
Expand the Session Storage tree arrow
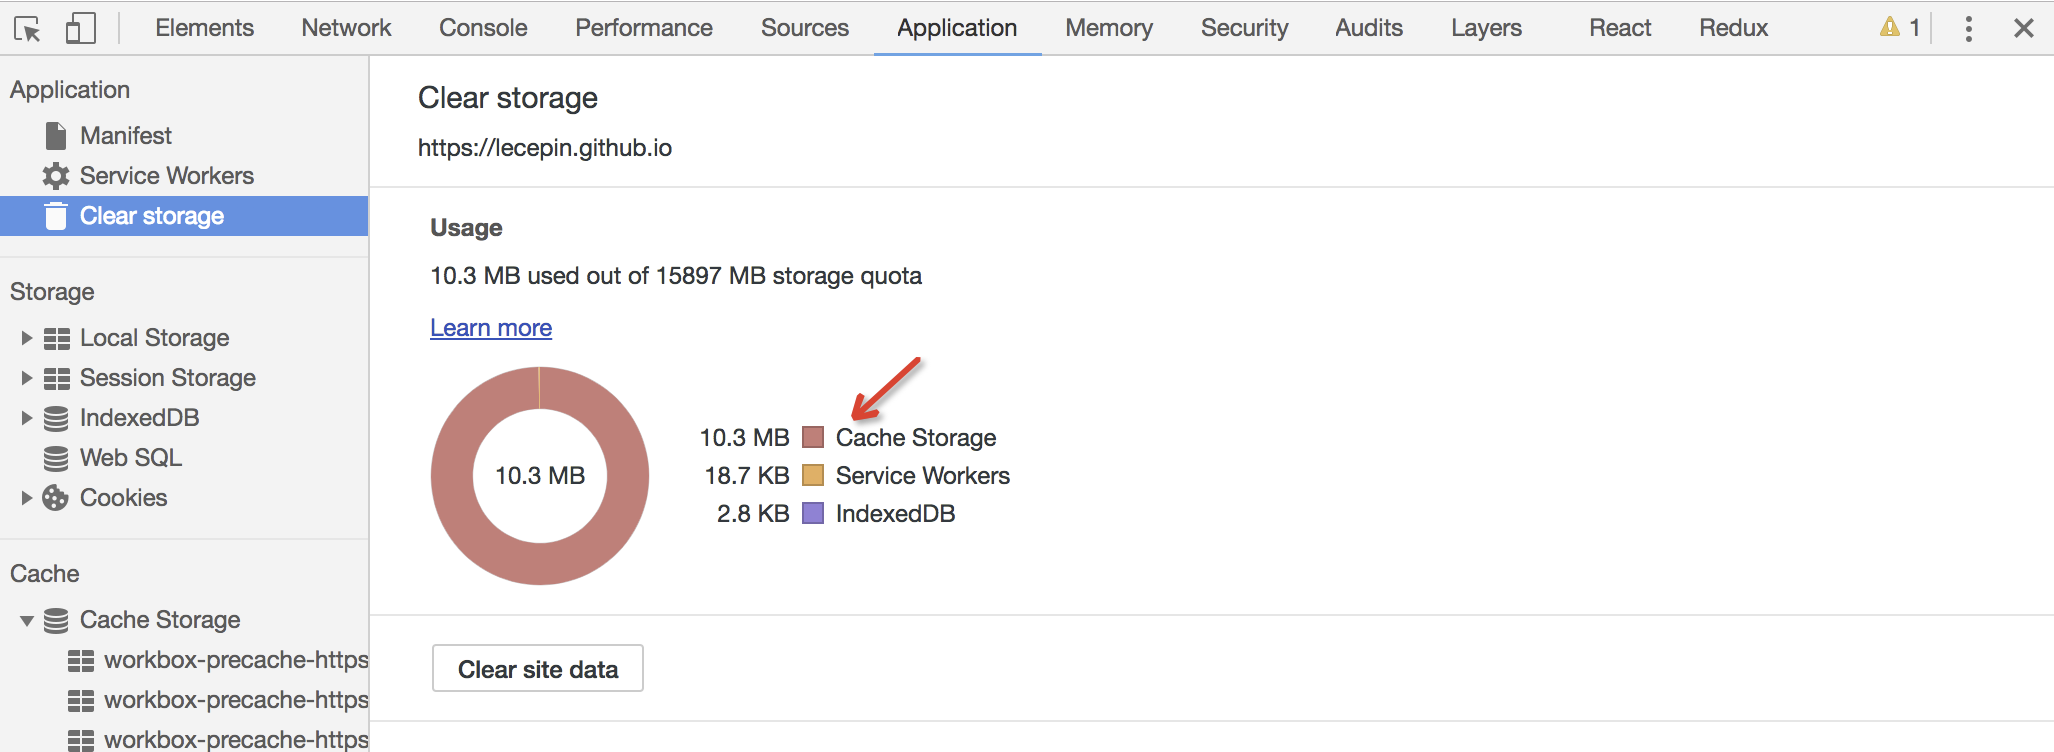click(x=27, y=378)
